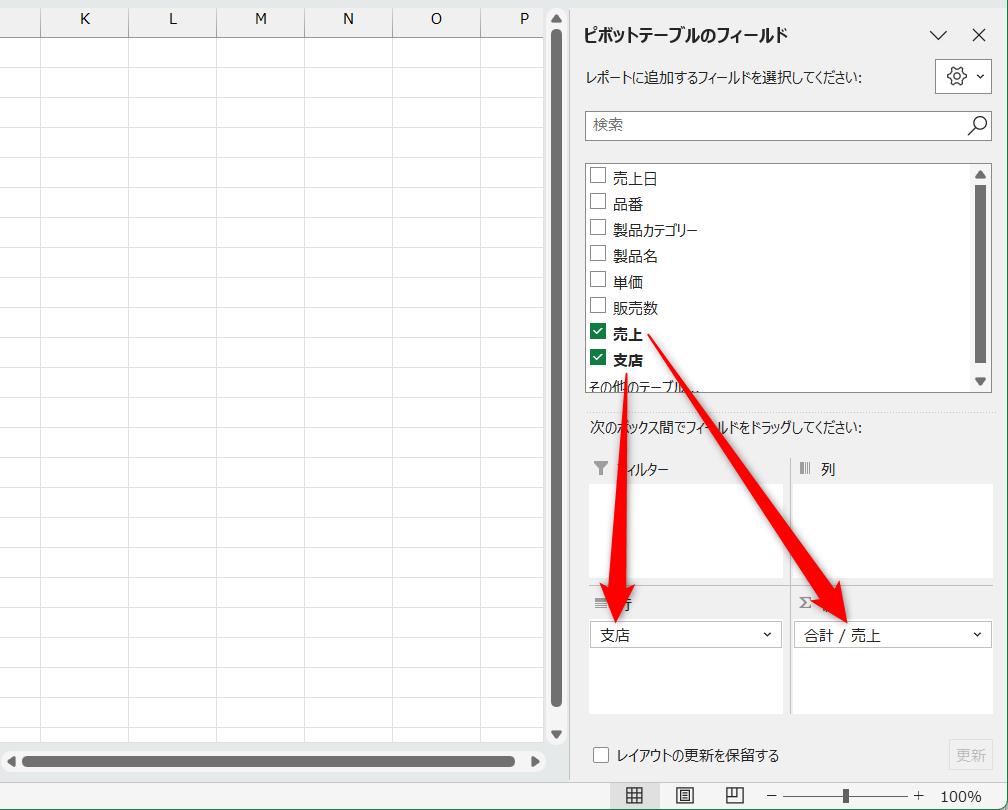Select the Page Layout view icon

tap(684, 793)
